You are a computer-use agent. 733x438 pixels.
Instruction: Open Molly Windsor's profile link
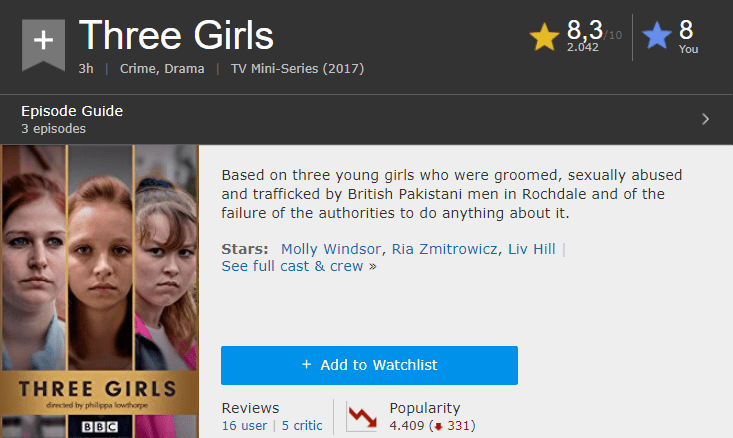[329, 249]
